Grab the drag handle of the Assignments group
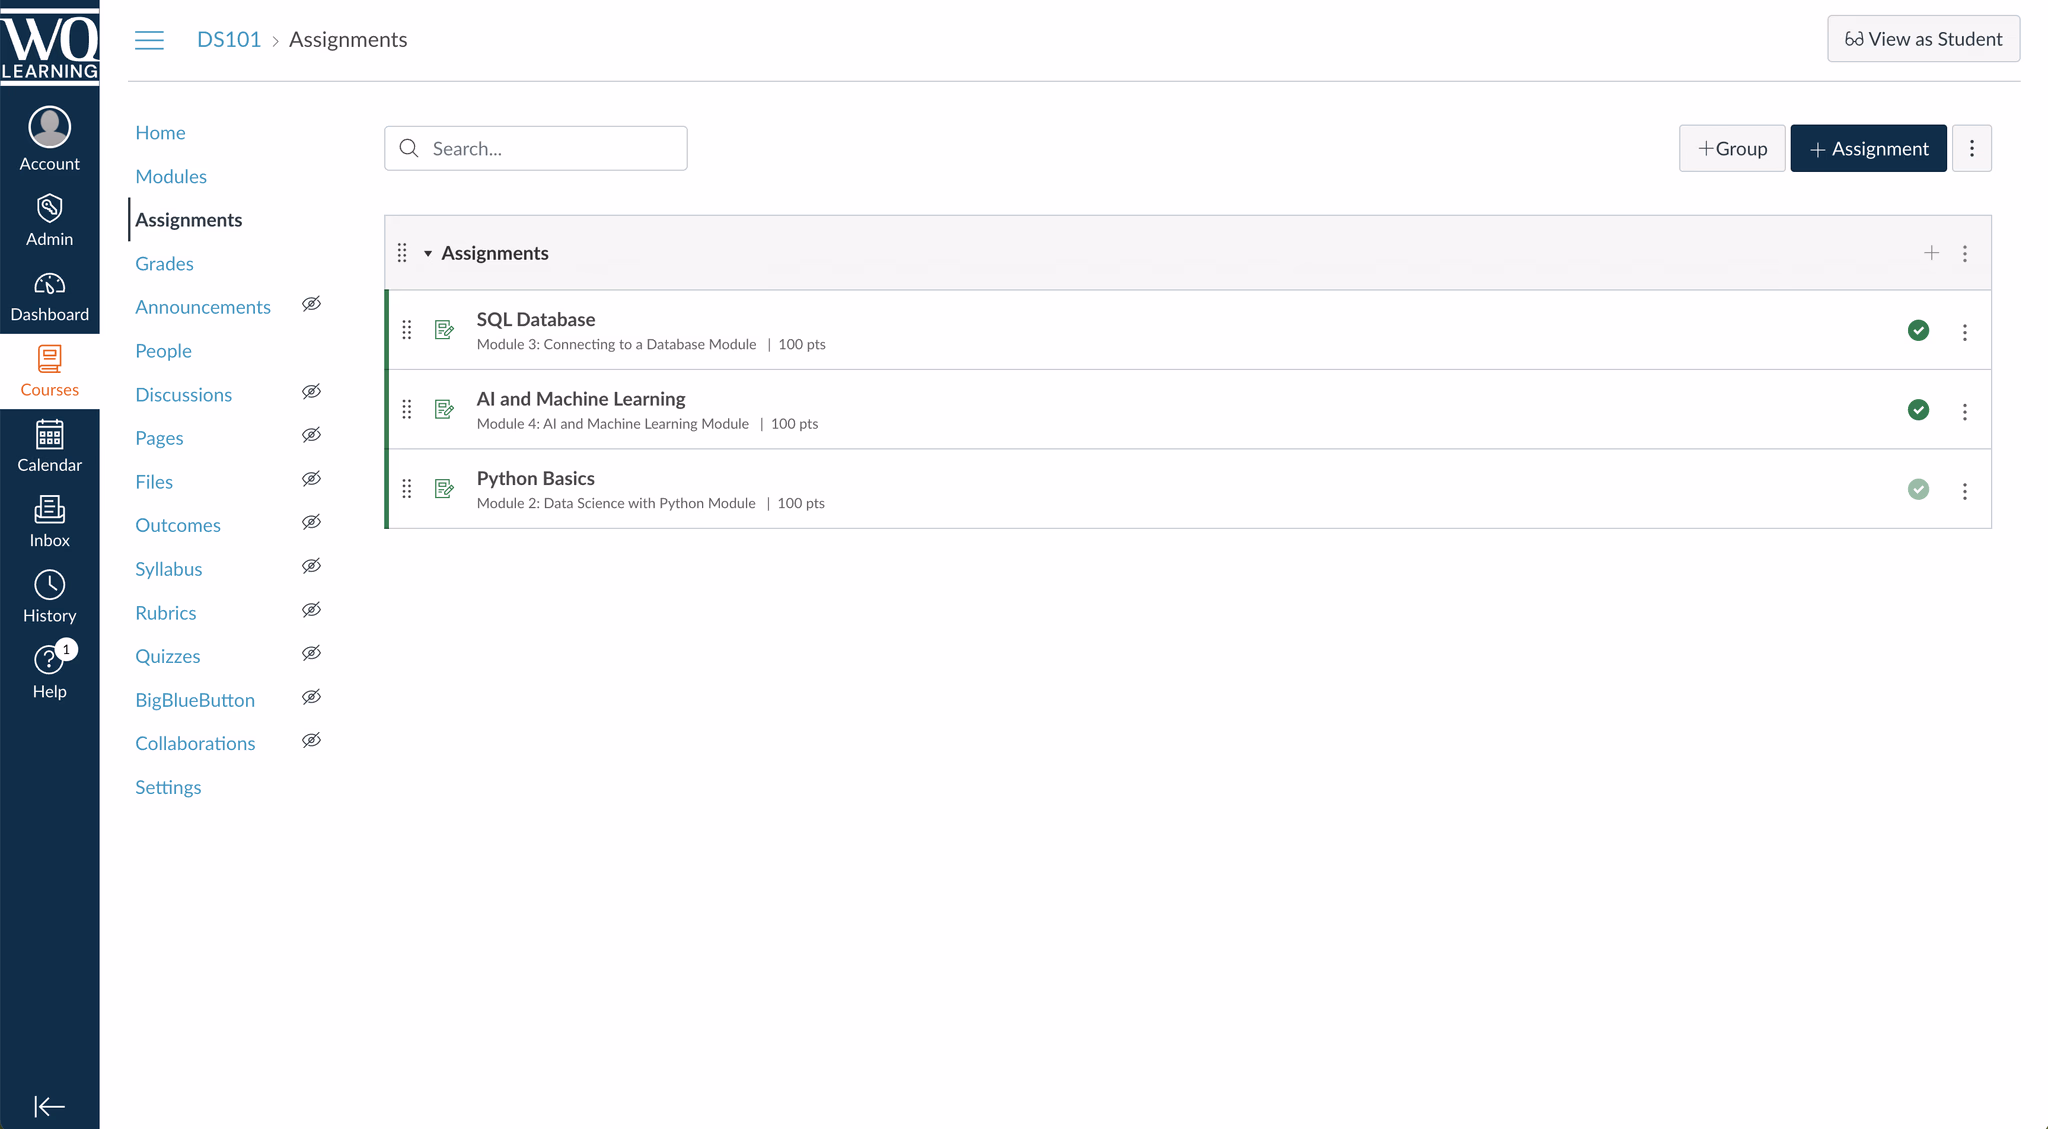The image size is (2048, 1129). pyautogui.click(x=402, y=253)
